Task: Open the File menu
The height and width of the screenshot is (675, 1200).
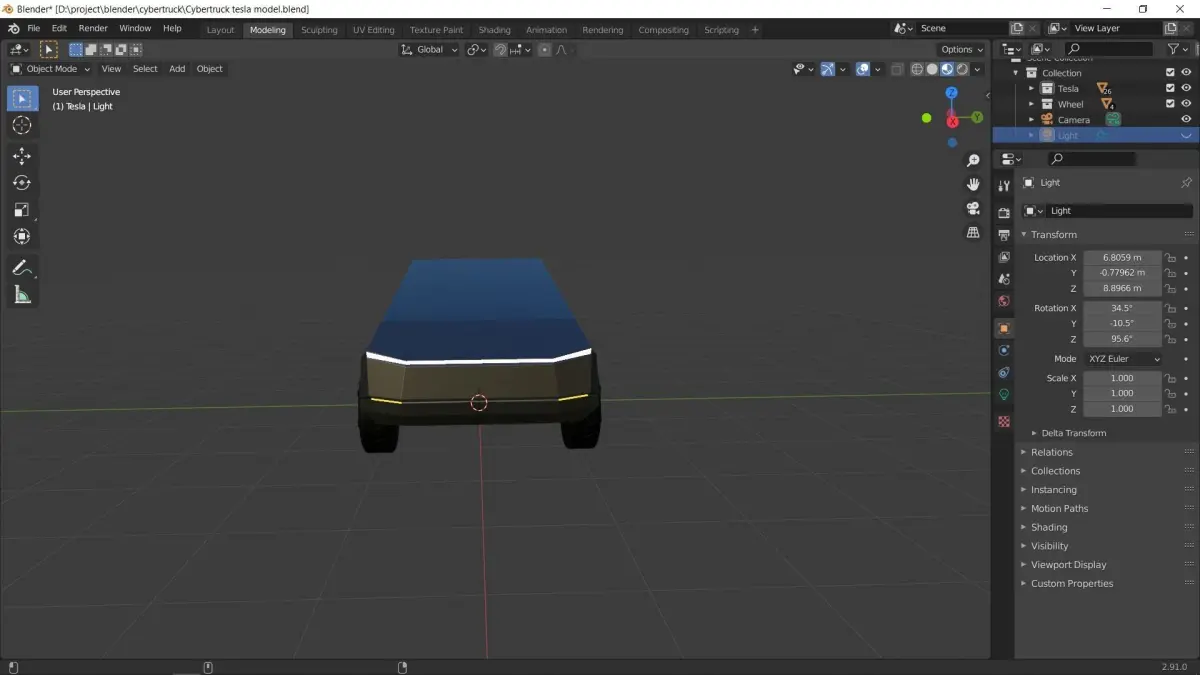Action: [x=33, y=28]
